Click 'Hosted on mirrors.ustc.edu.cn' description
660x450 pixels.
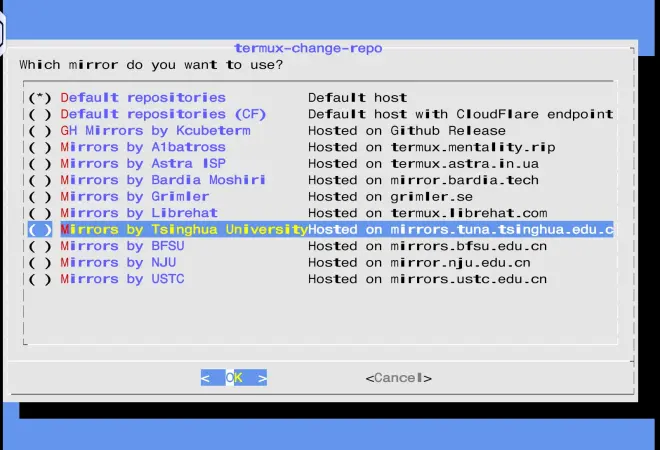[428, 278]
